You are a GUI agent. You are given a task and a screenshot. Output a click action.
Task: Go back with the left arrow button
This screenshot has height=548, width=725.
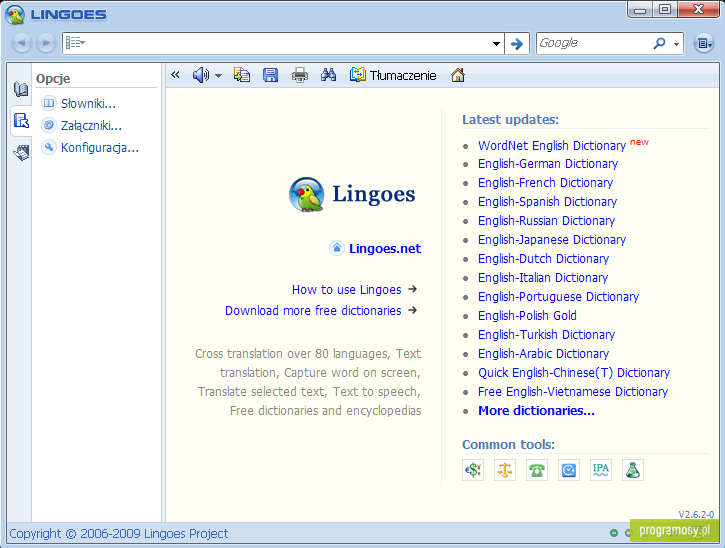[x=22, y=43]
